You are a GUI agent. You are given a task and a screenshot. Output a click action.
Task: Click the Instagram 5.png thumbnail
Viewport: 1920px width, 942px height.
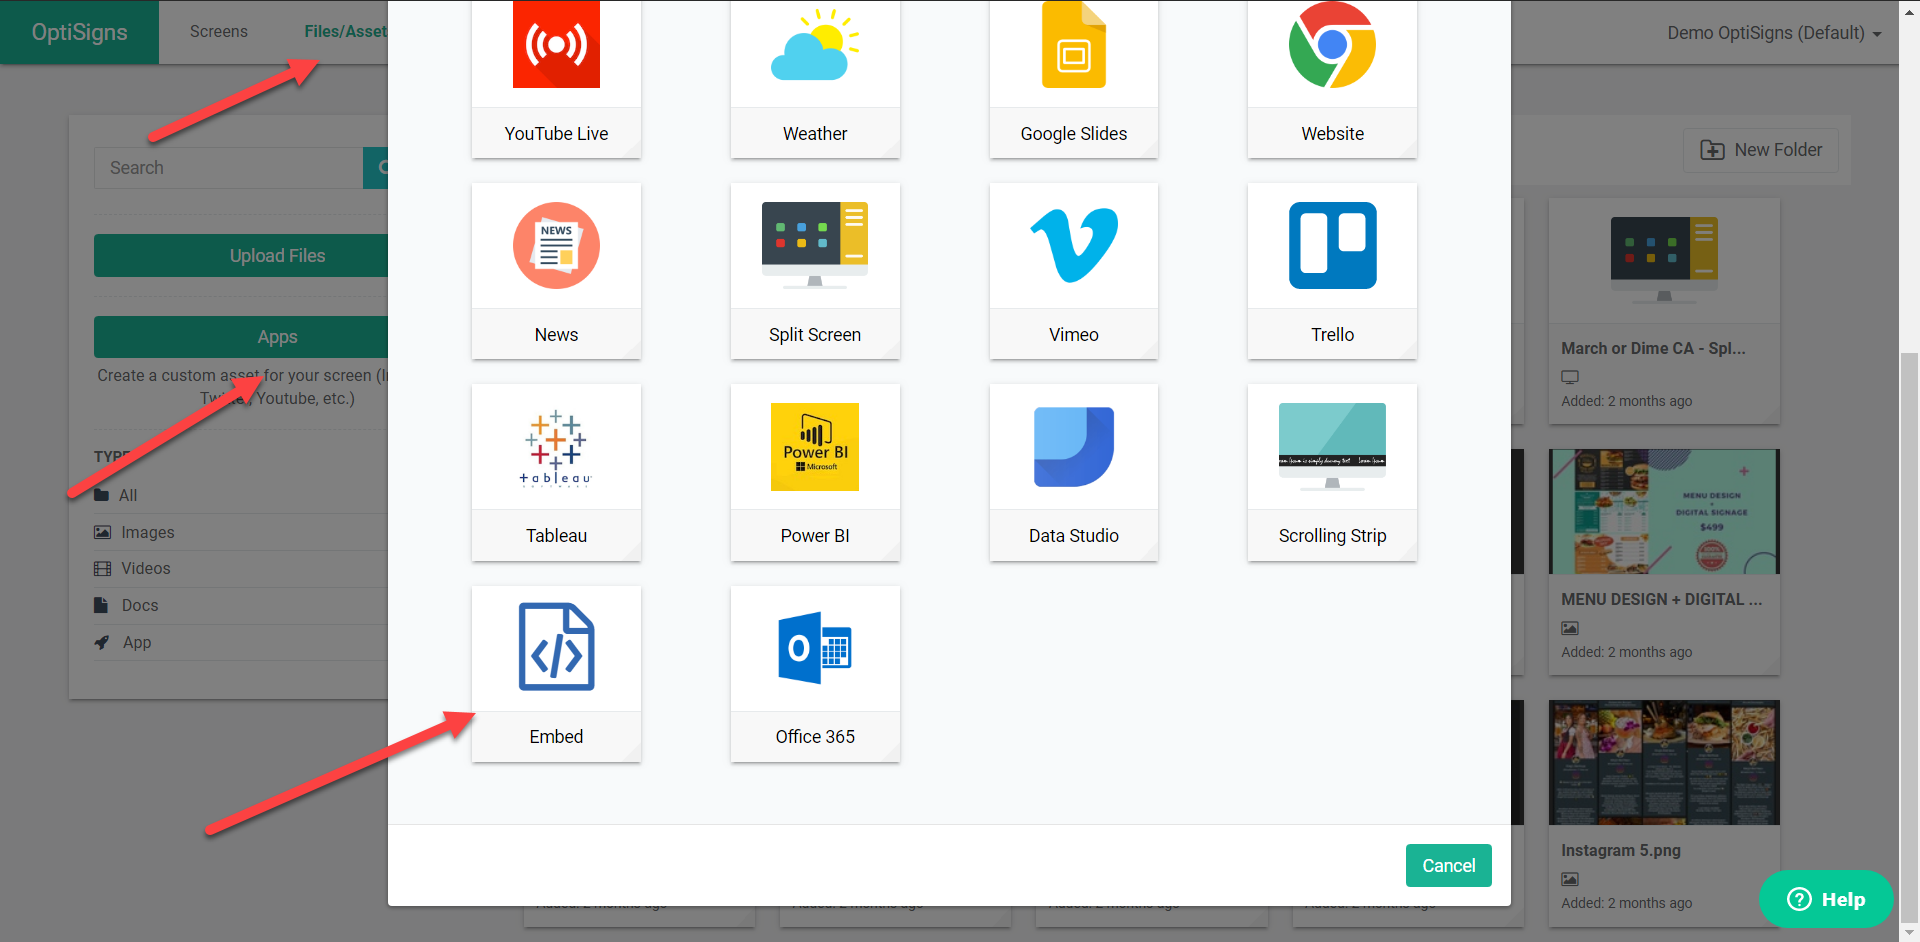pyautogui.click(x=1663, y=762)
